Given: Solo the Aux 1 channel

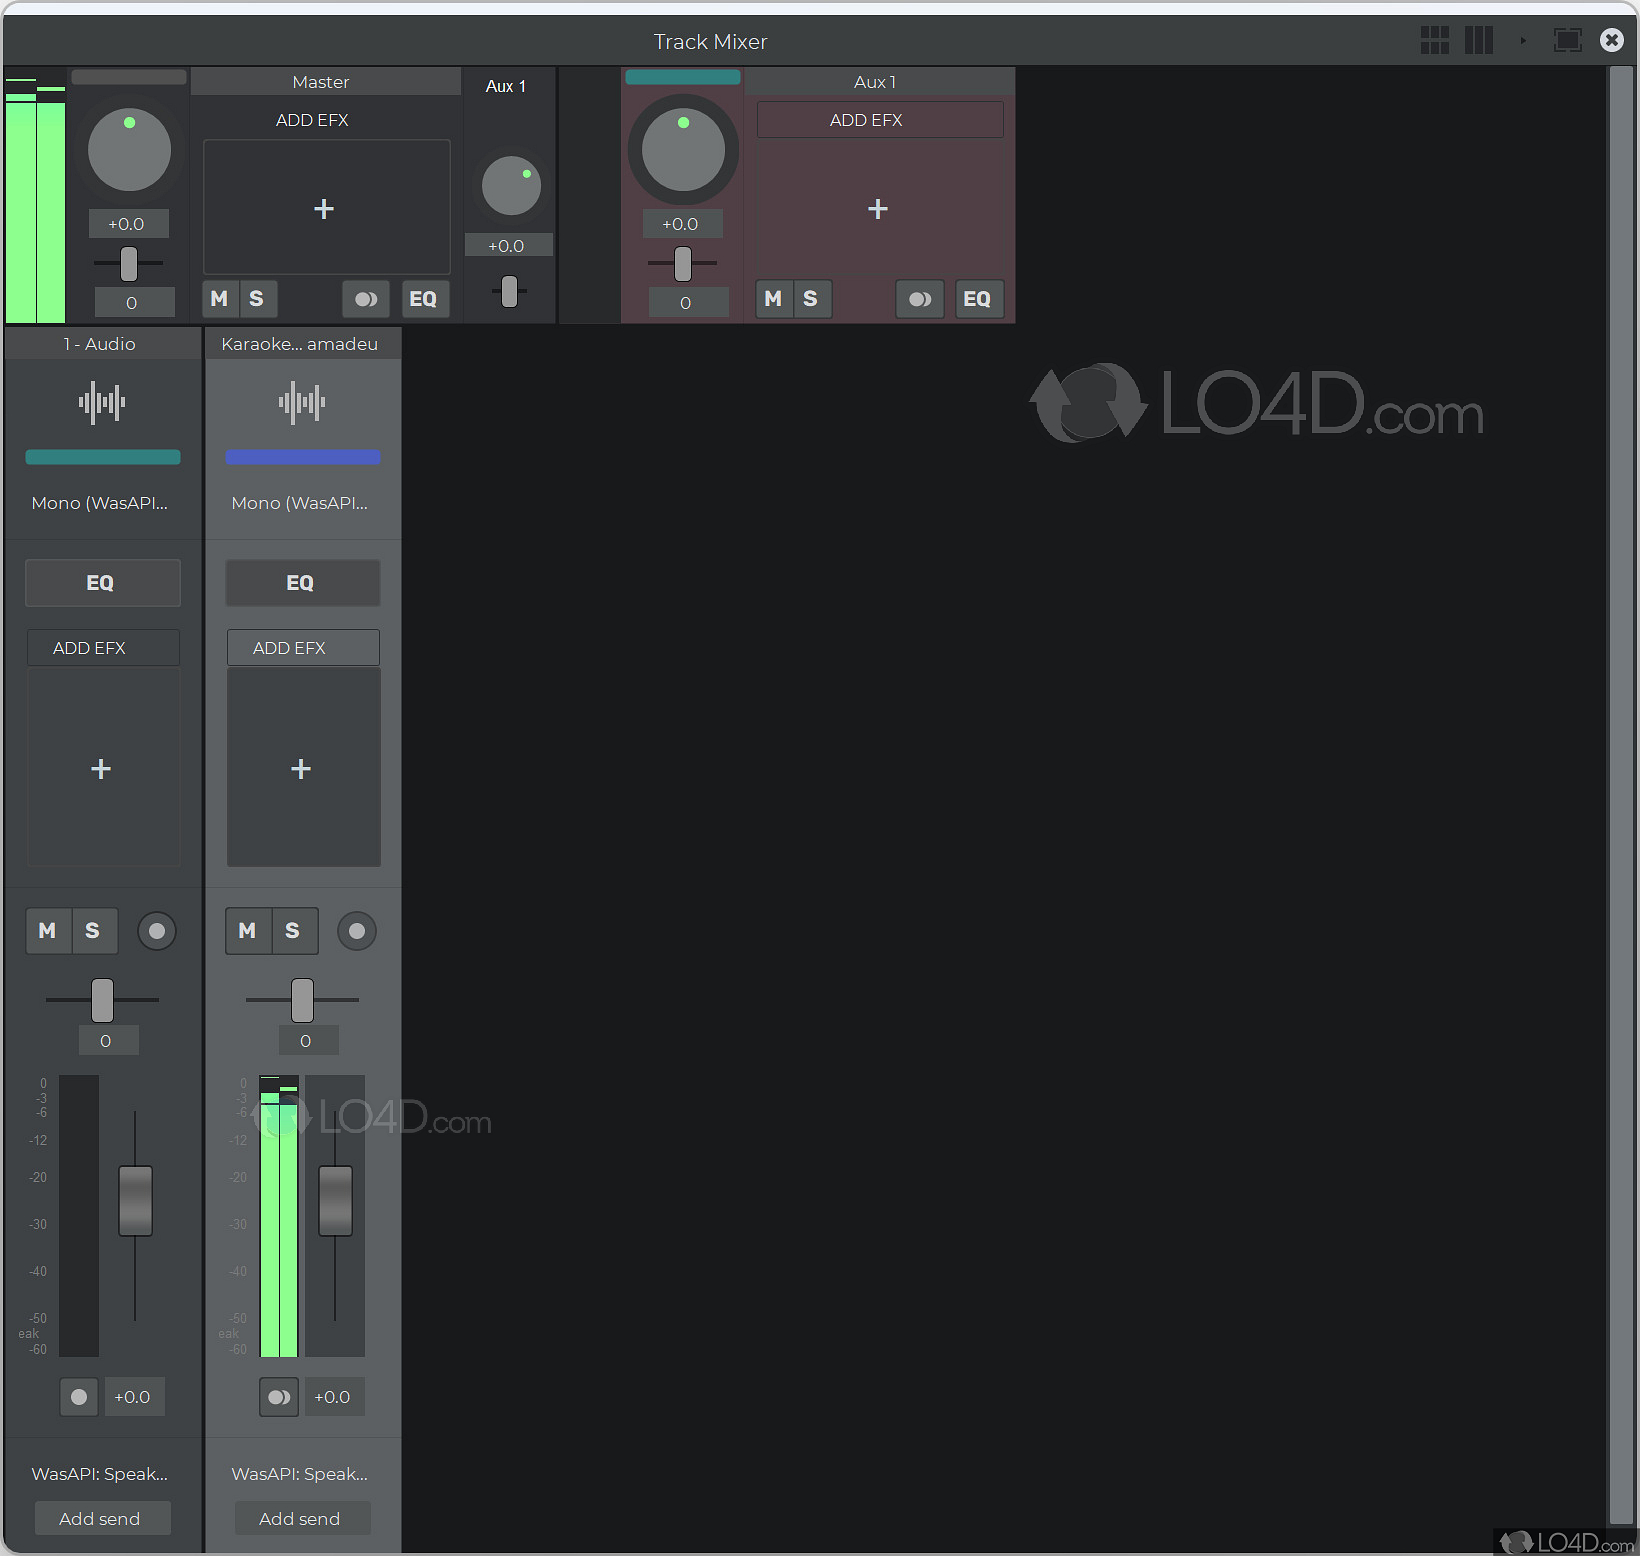Looking at the screenshot, I should click(811, 299).
